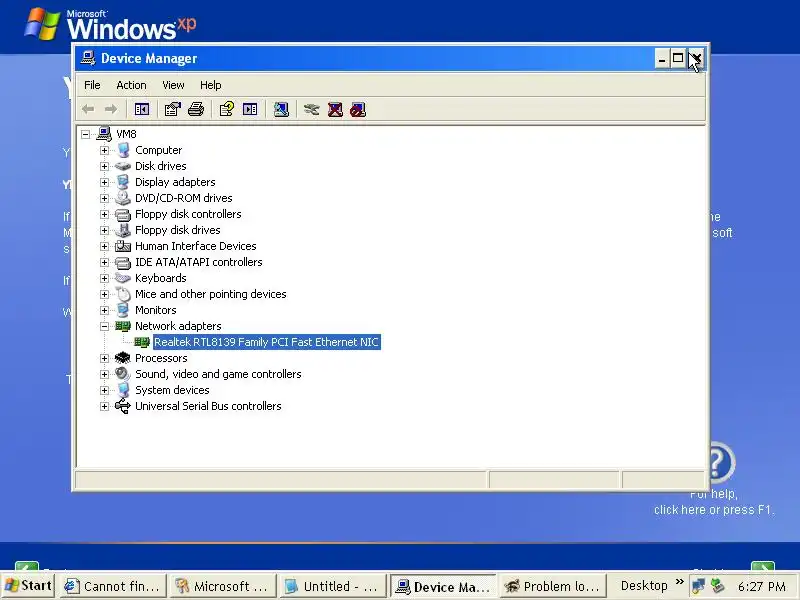
Task: Scan for hardware changes toolbar icon
Action: (x=281, y=109)
